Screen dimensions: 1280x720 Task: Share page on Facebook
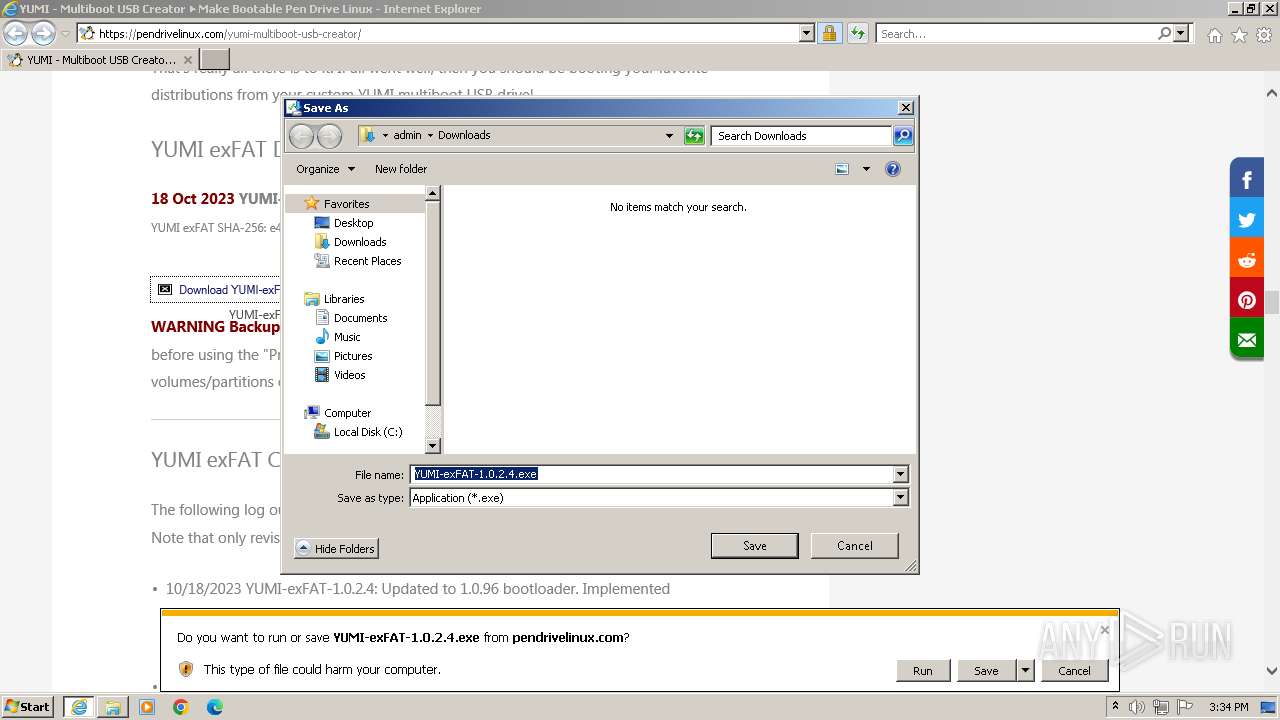click(x=1247, y=180)
